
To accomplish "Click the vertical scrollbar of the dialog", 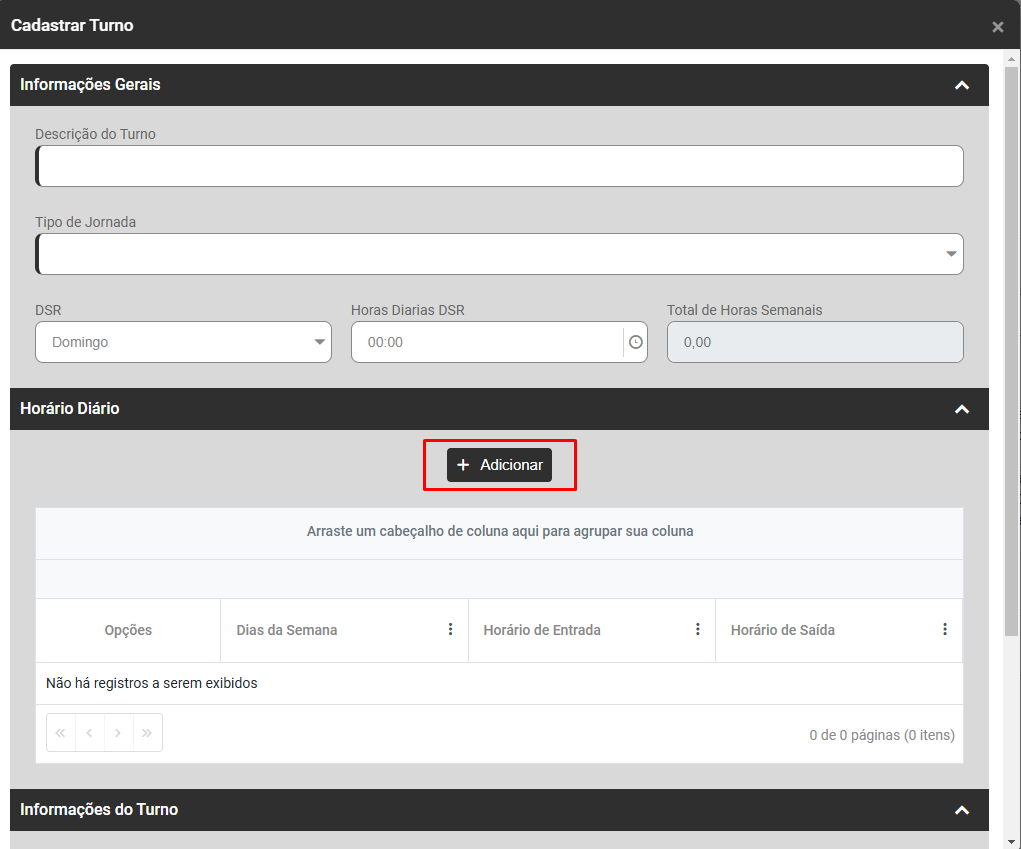I will pyautogui.click(x=1011, y=350).
